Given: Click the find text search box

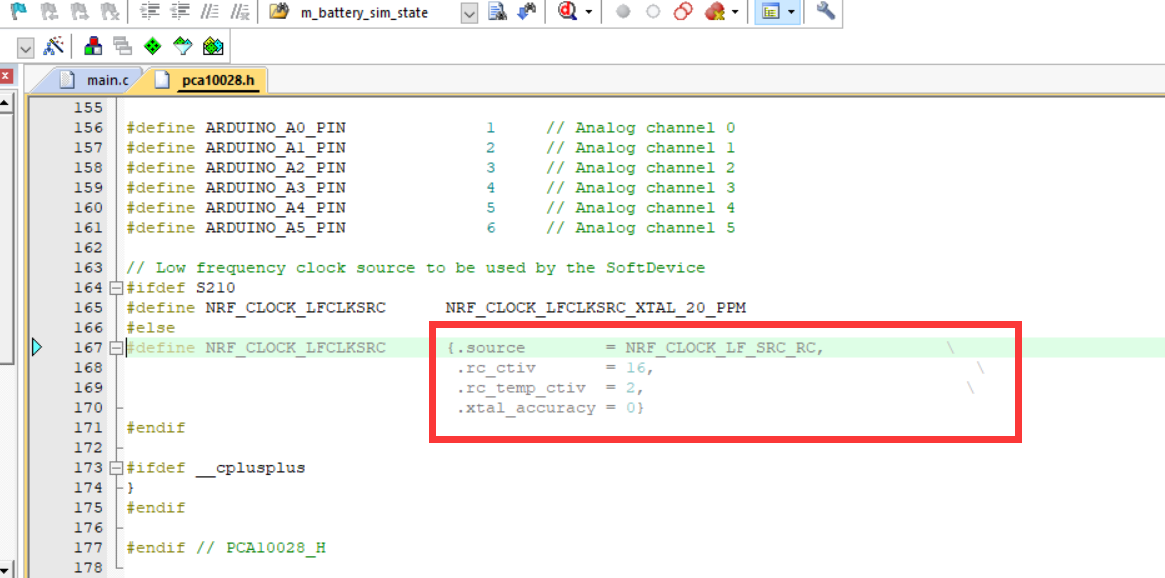Looking at the screenshot, I should 377,13.
